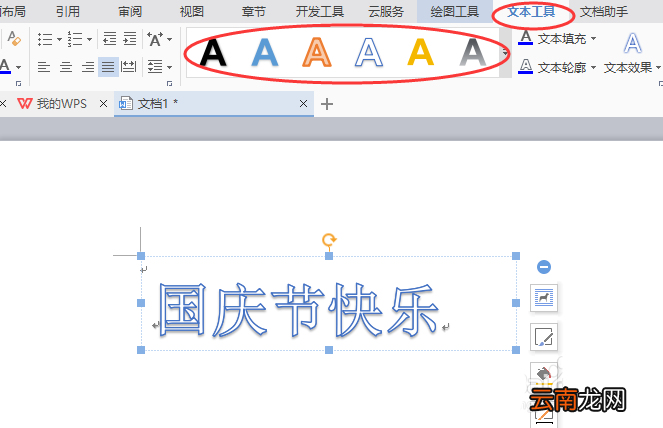
Task: Click the line spacing icon
Action: (x=155, y=67)
